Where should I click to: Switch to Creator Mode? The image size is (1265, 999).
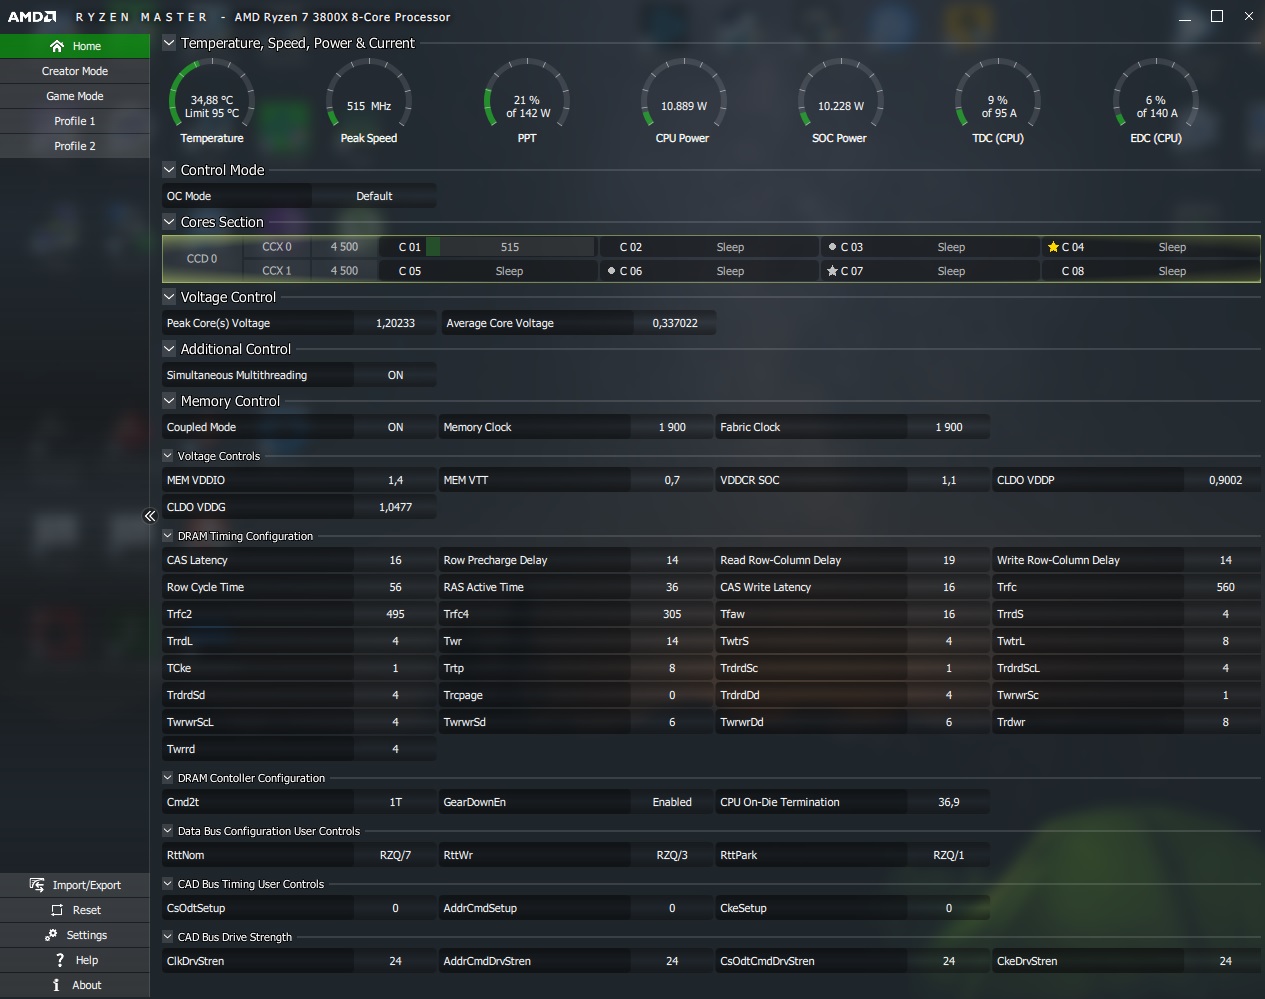(x=75, y=71)
